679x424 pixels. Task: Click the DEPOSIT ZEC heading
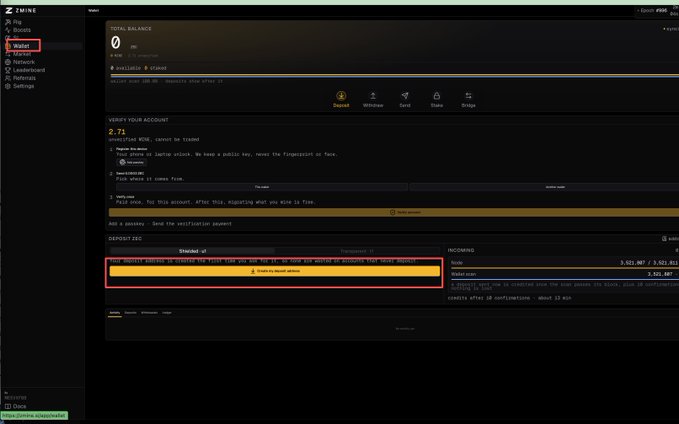point(125,239)
